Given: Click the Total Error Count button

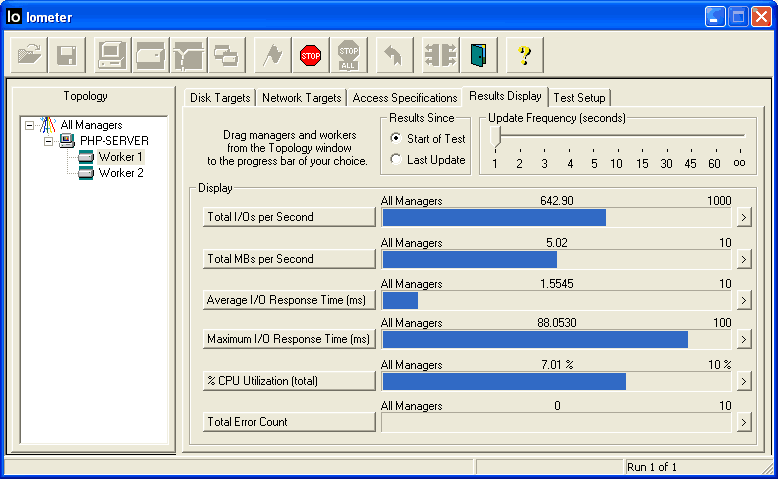Looking at the screenshot, I should coord(289,422).
